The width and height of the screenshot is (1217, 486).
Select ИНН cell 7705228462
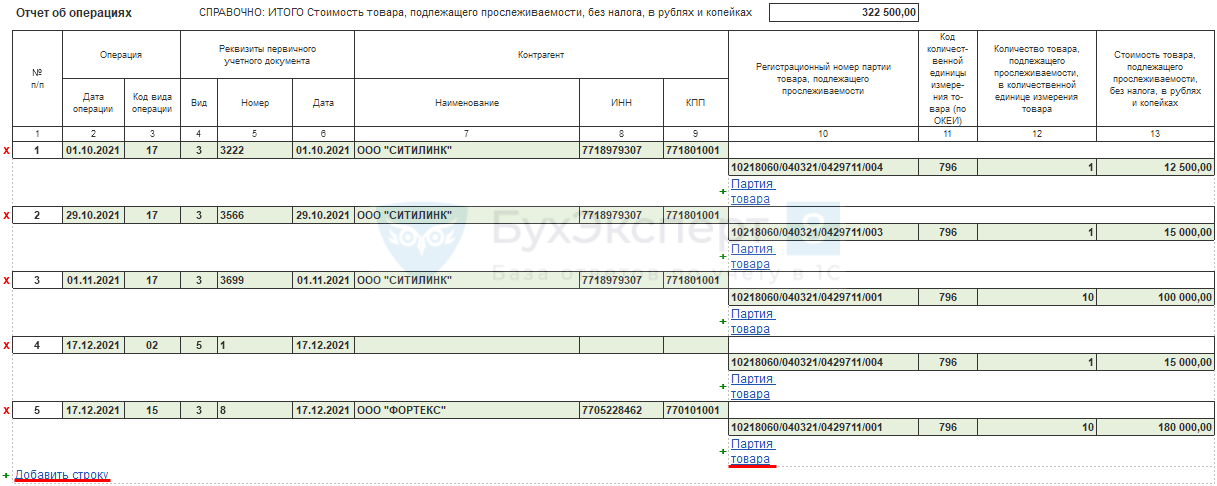[x=621, y=410]
